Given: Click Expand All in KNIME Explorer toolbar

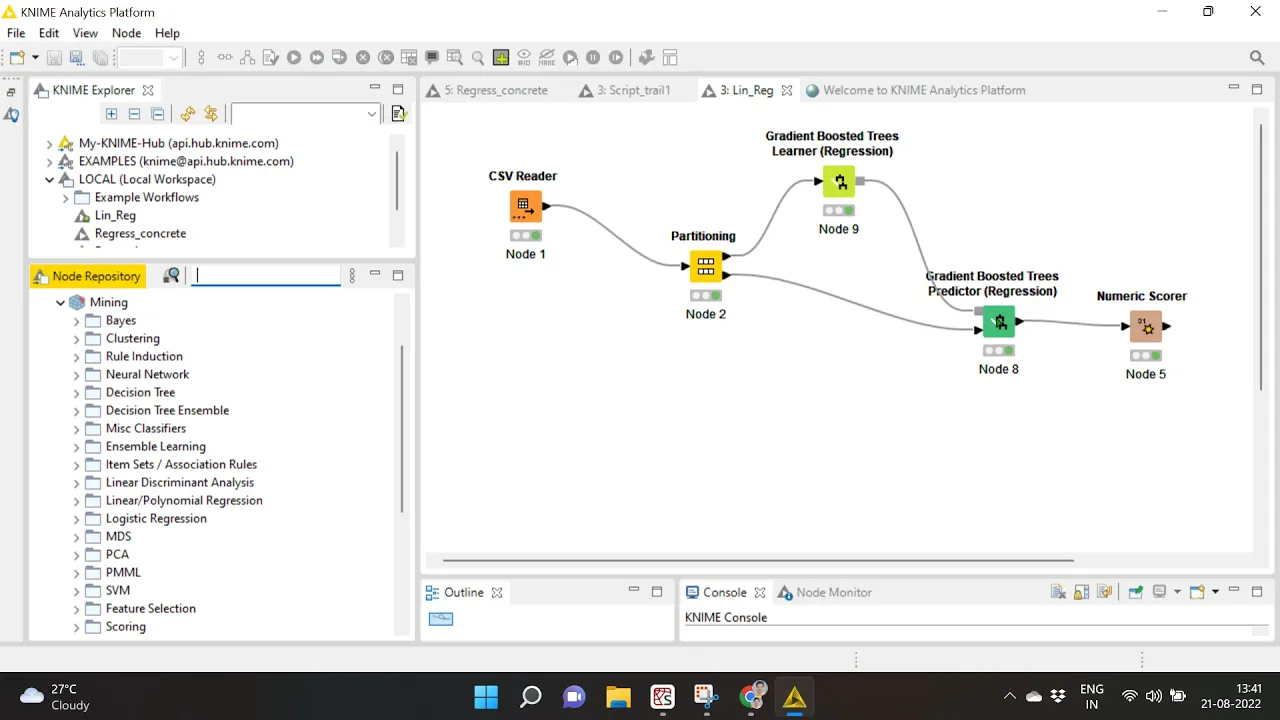Looking at the screenshot, I should (111, 114).
